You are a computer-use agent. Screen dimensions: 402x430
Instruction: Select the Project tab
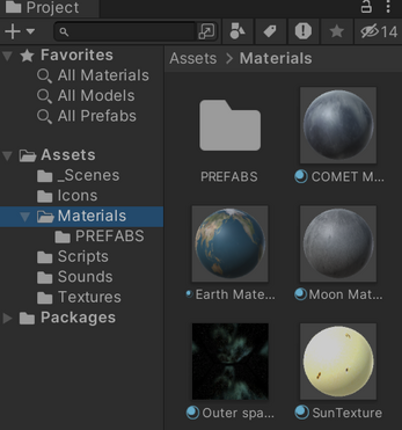[42, 7]
